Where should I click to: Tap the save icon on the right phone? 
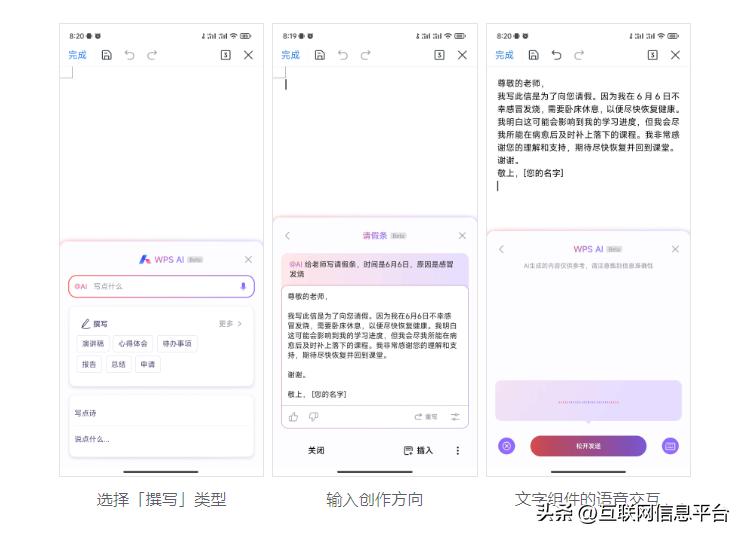(534, 55)
